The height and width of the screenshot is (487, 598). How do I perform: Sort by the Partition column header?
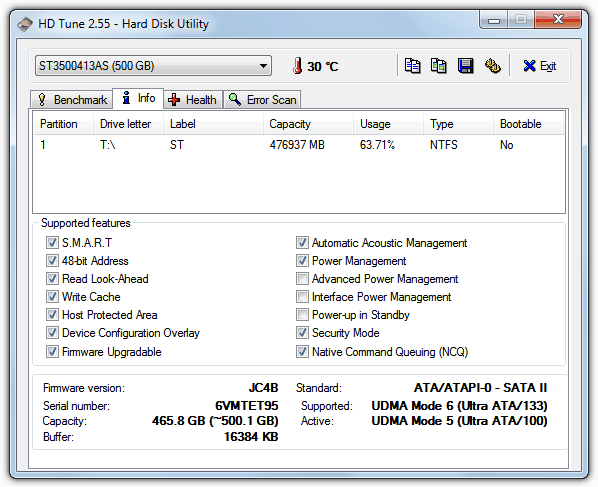pos(64,124)
